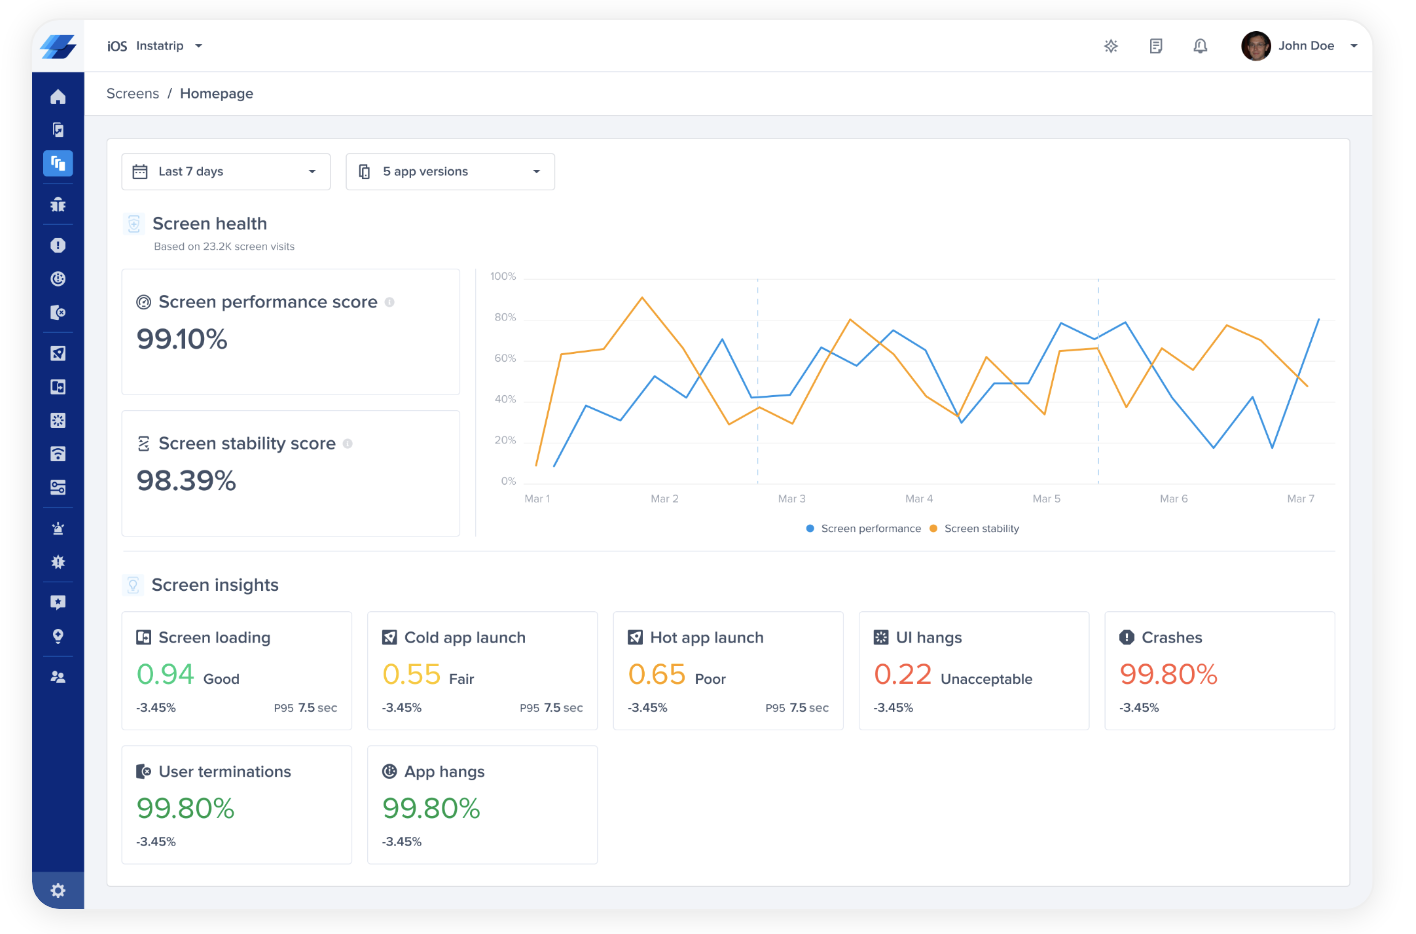
Task: Open the 5 app versions dropdown
Action: pos(450,172)
